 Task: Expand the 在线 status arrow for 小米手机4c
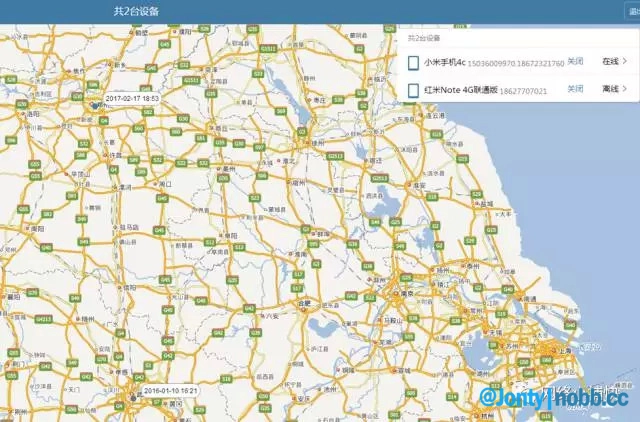(x=625, y=62)
